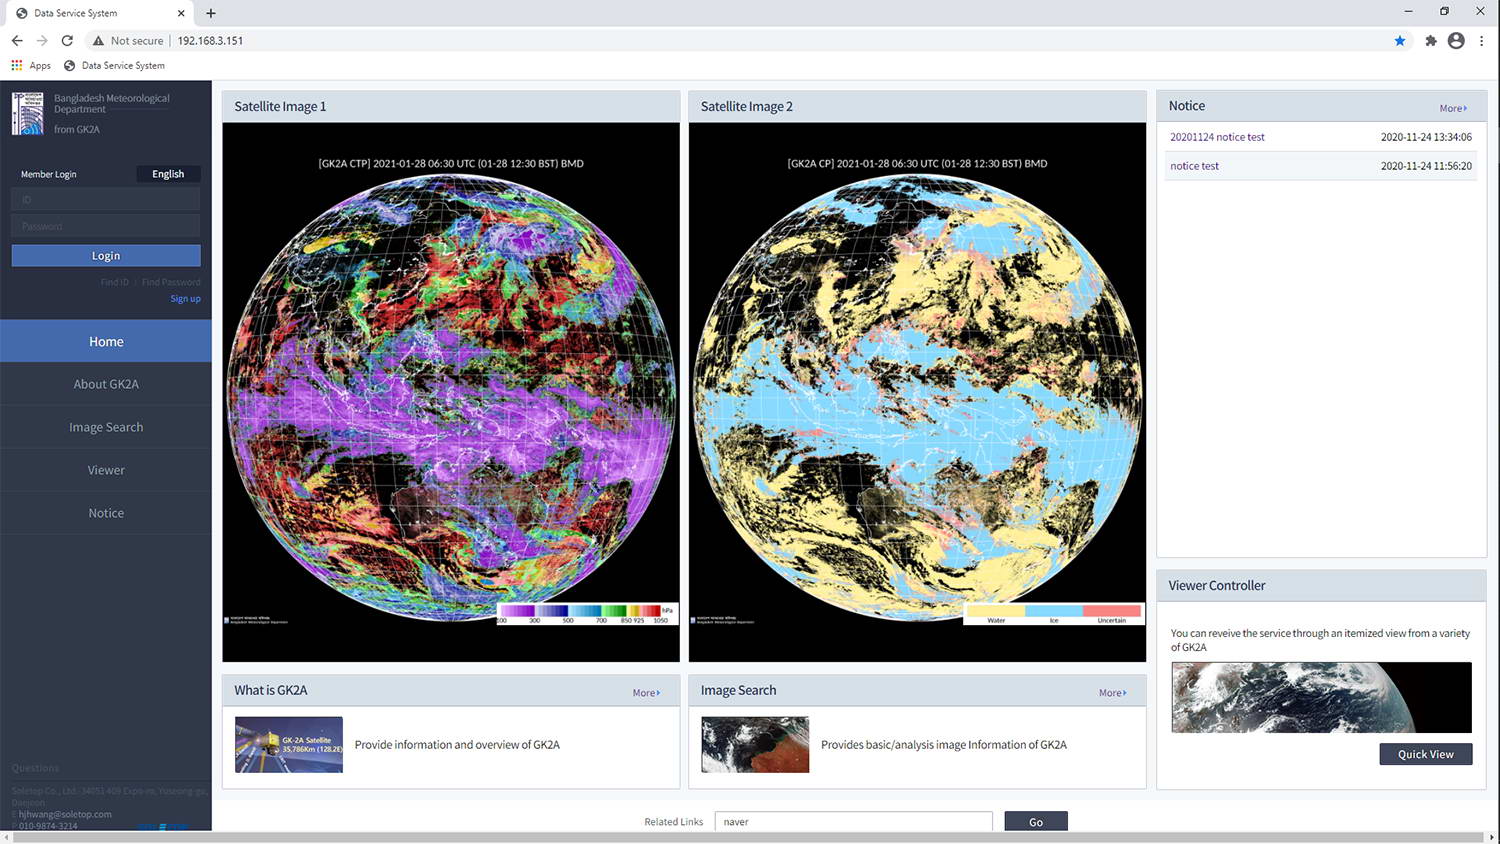Click the Quick View button

coord(1426,754)
